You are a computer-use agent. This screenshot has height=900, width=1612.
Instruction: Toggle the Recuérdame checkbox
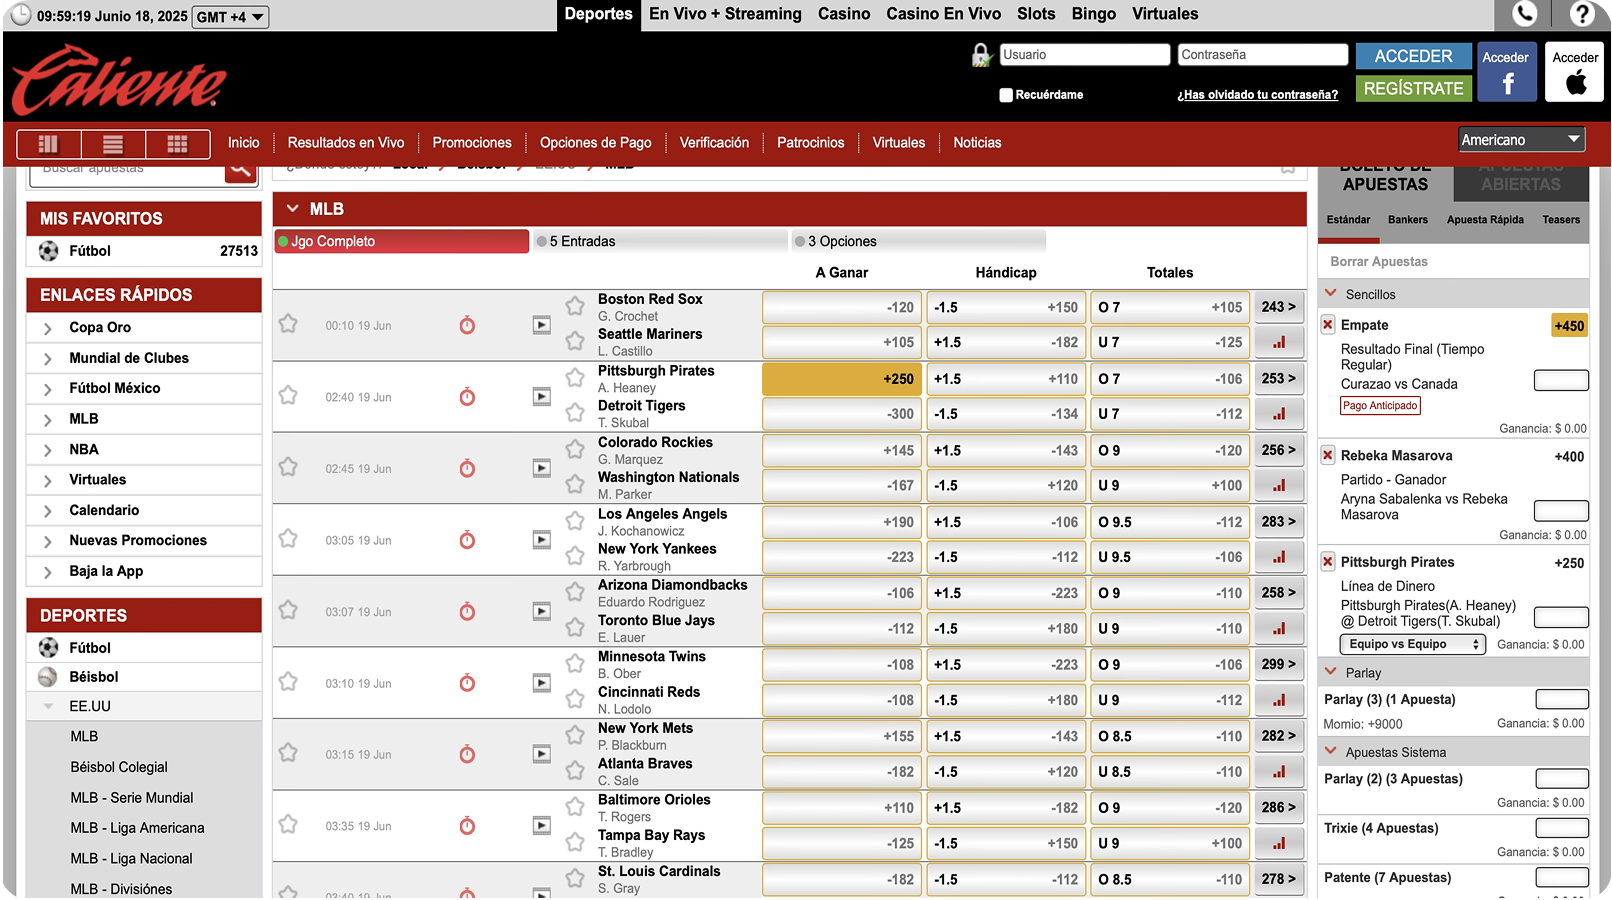tap(1006, 95)
